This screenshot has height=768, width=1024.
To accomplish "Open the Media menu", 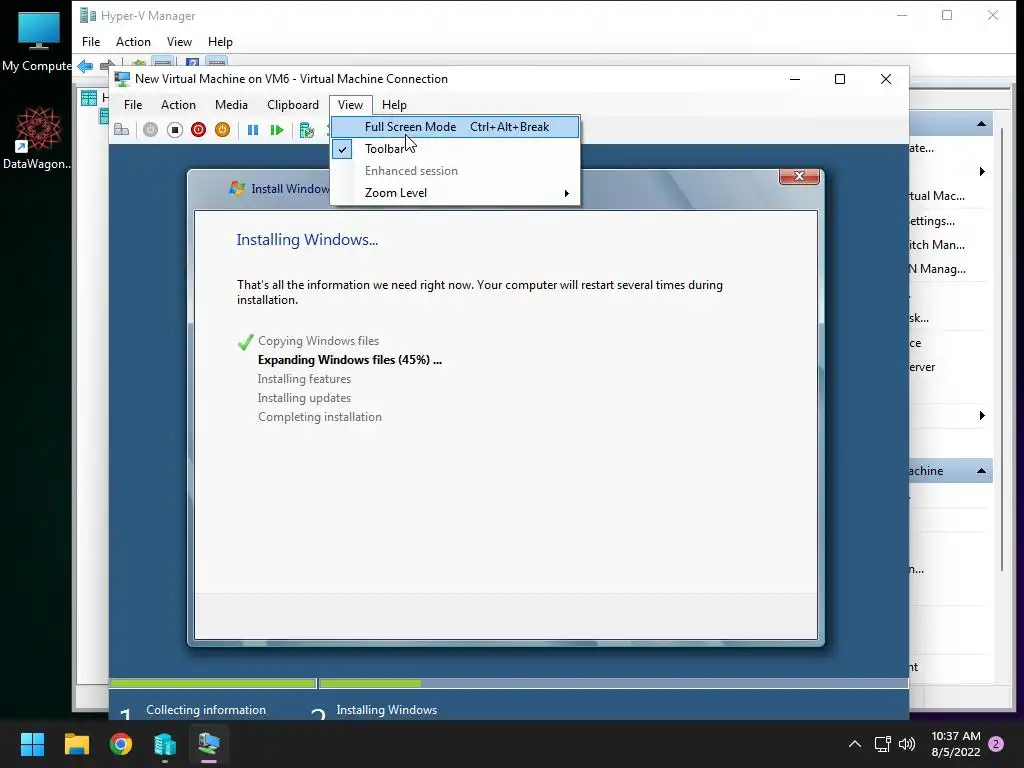I will tap(231, 104).
